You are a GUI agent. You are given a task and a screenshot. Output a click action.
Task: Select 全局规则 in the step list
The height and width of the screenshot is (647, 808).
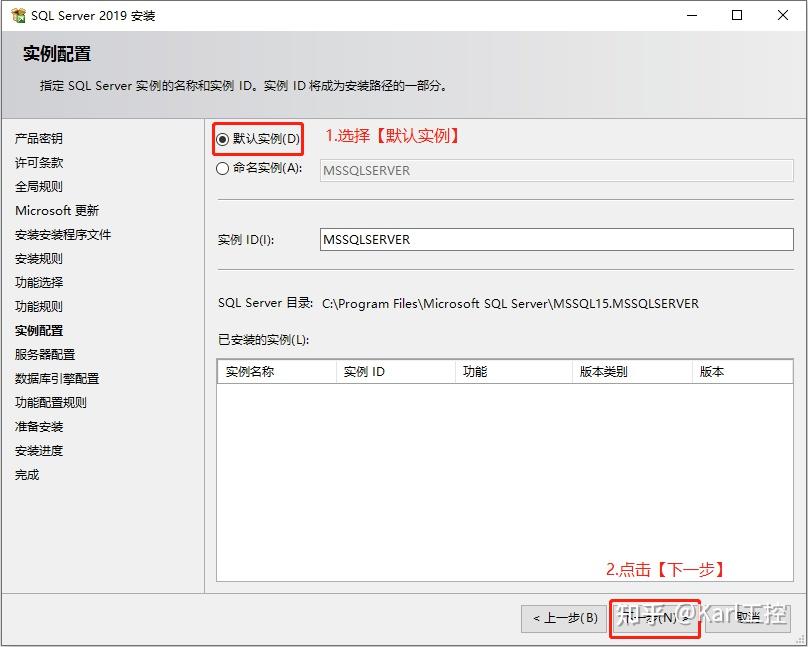coord(39,186)
